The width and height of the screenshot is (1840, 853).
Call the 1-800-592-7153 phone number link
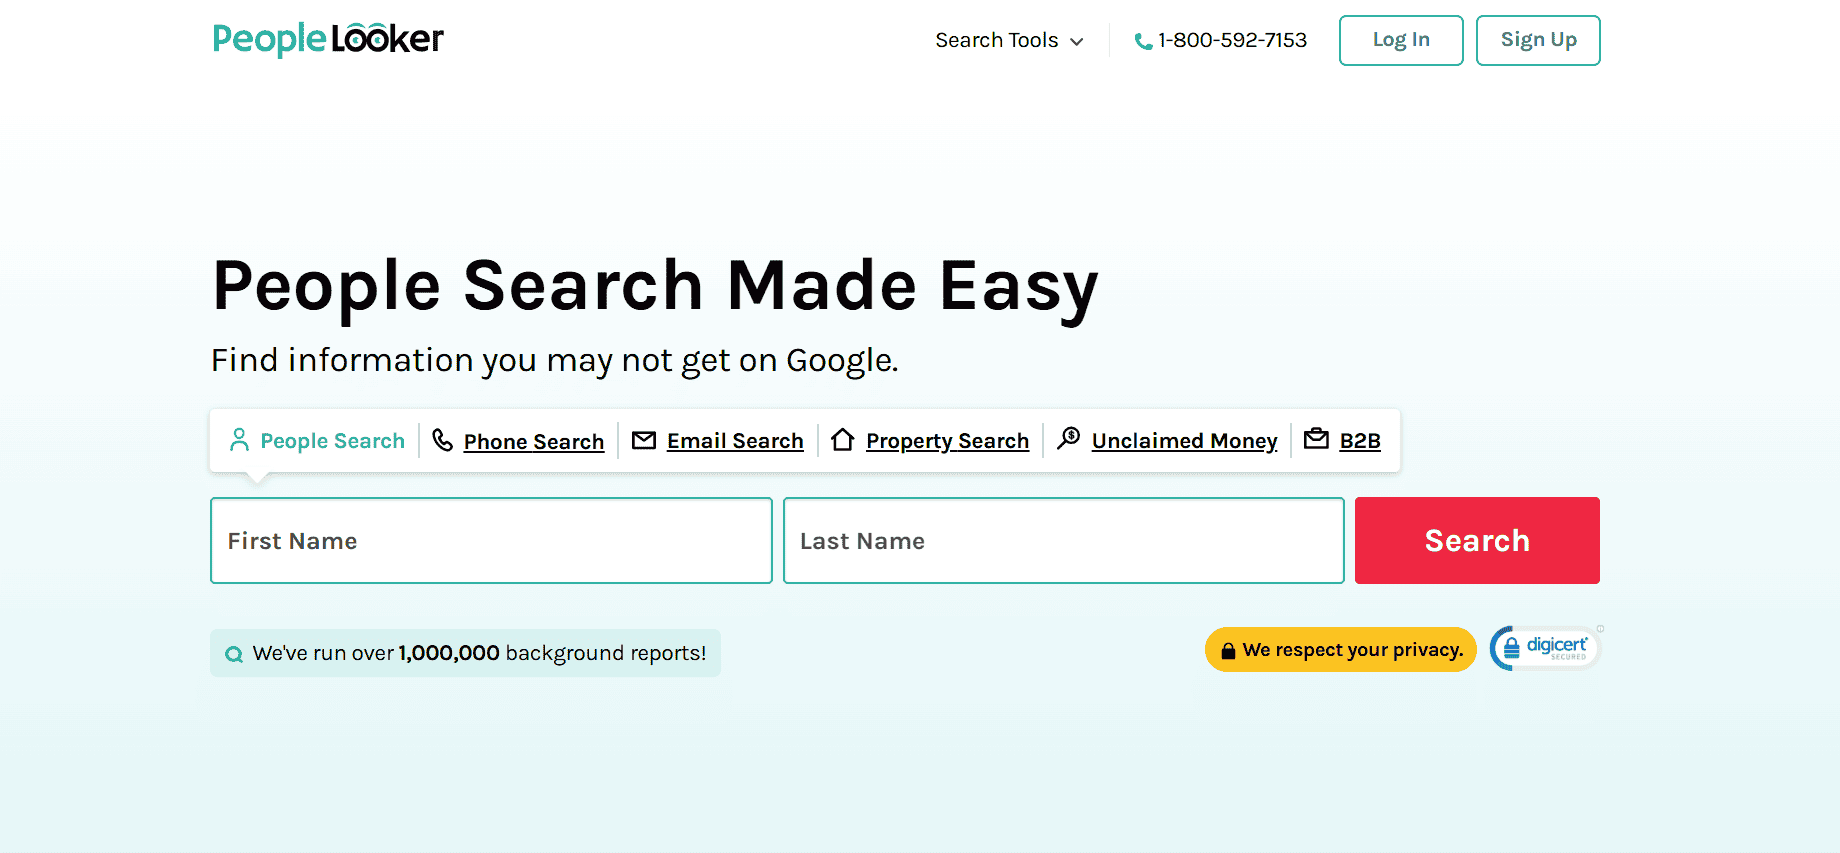(1232, 40)
